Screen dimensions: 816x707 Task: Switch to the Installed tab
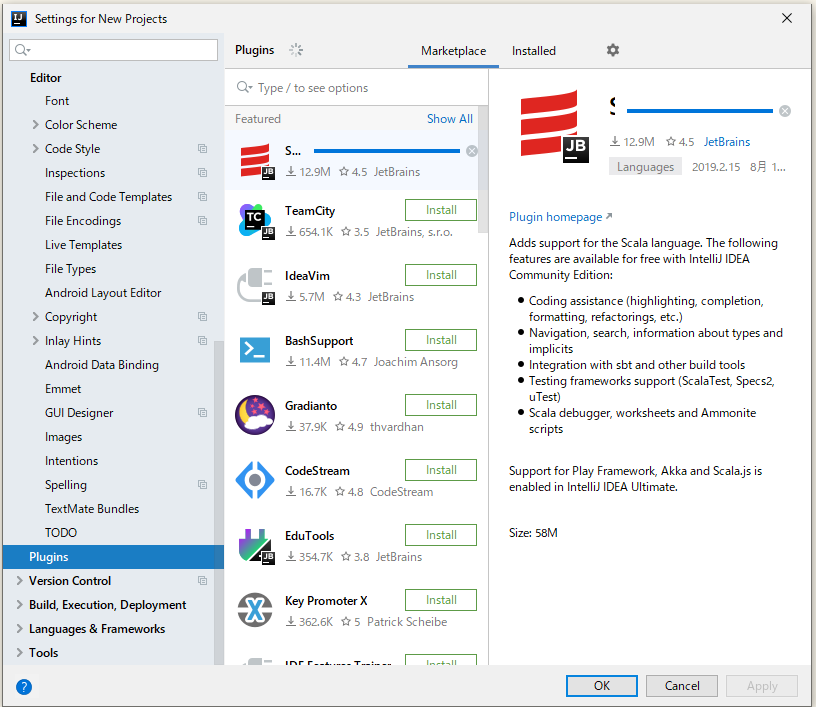[x=533, y=51]
